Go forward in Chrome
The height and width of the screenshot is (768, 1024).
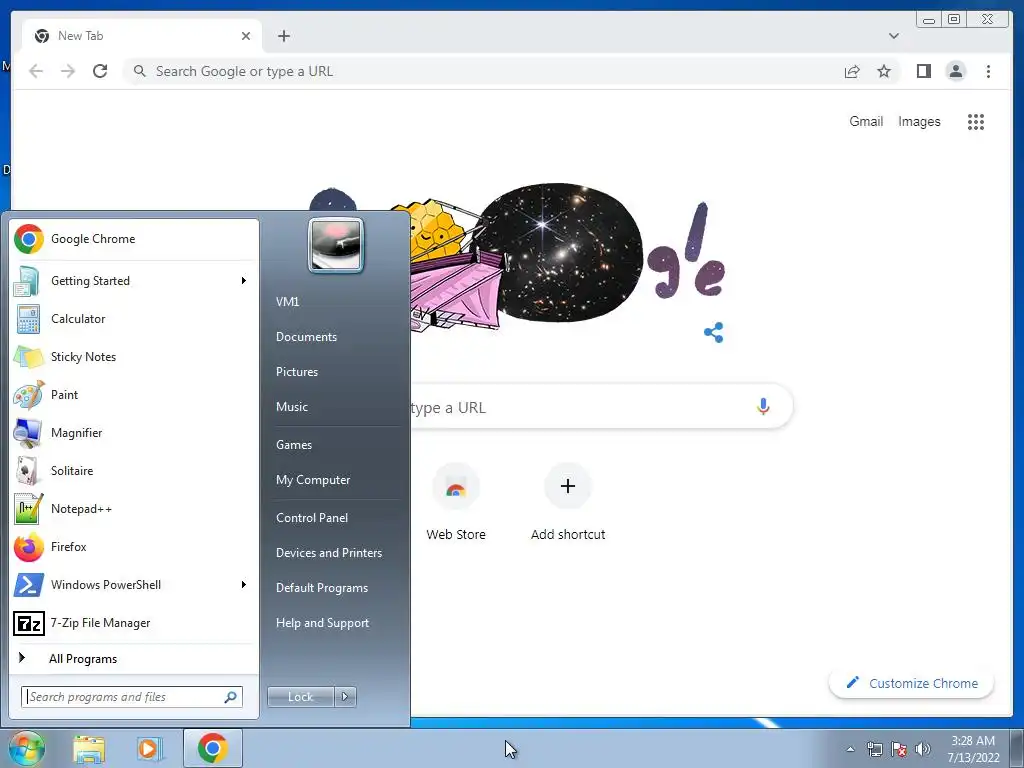click(68, 71)
